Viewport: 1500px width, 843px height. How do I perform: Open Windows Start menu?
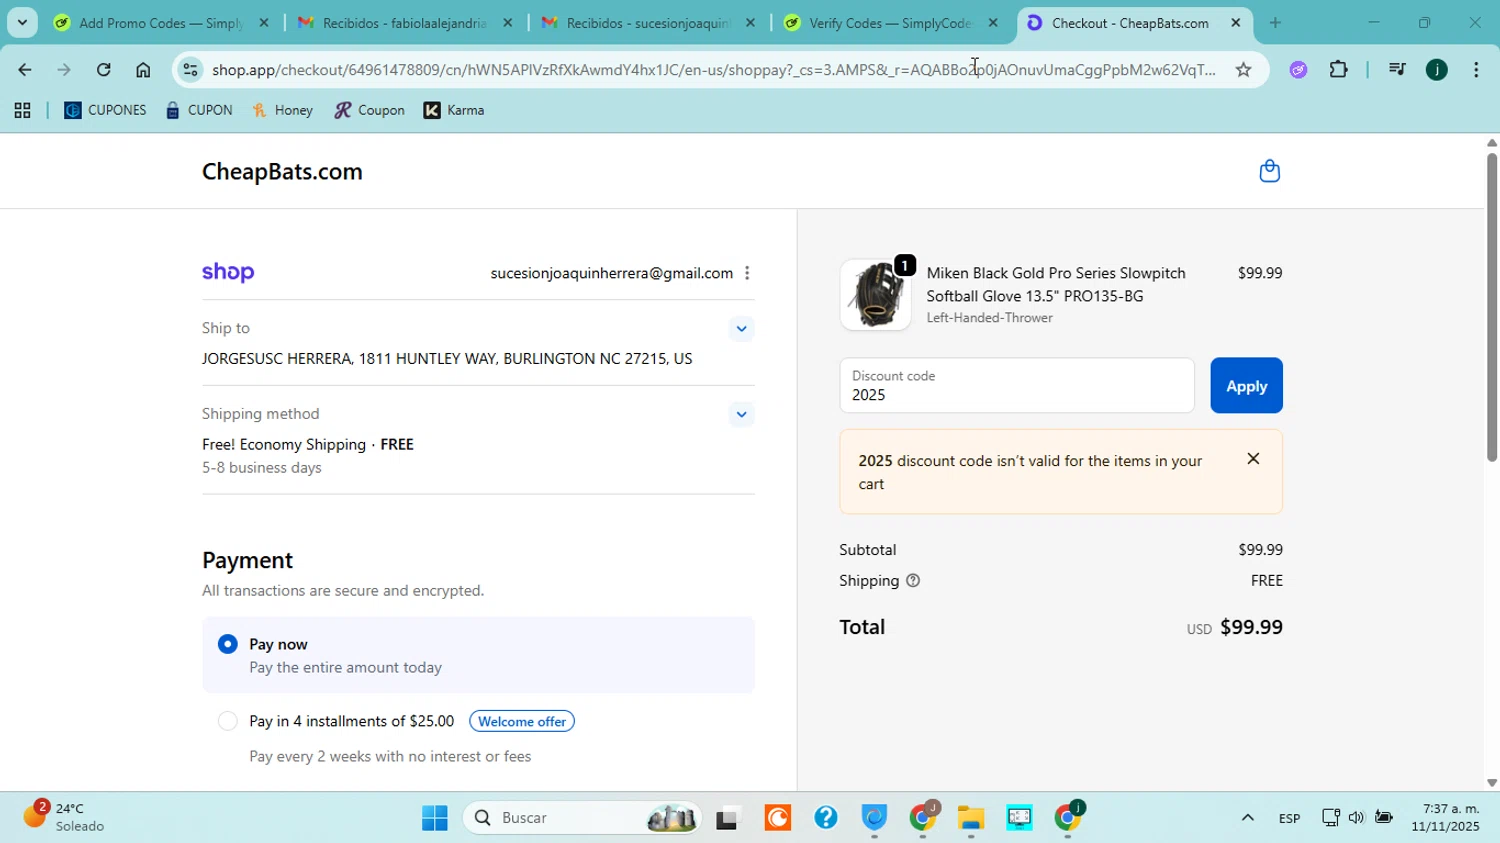tap(434, 818)
